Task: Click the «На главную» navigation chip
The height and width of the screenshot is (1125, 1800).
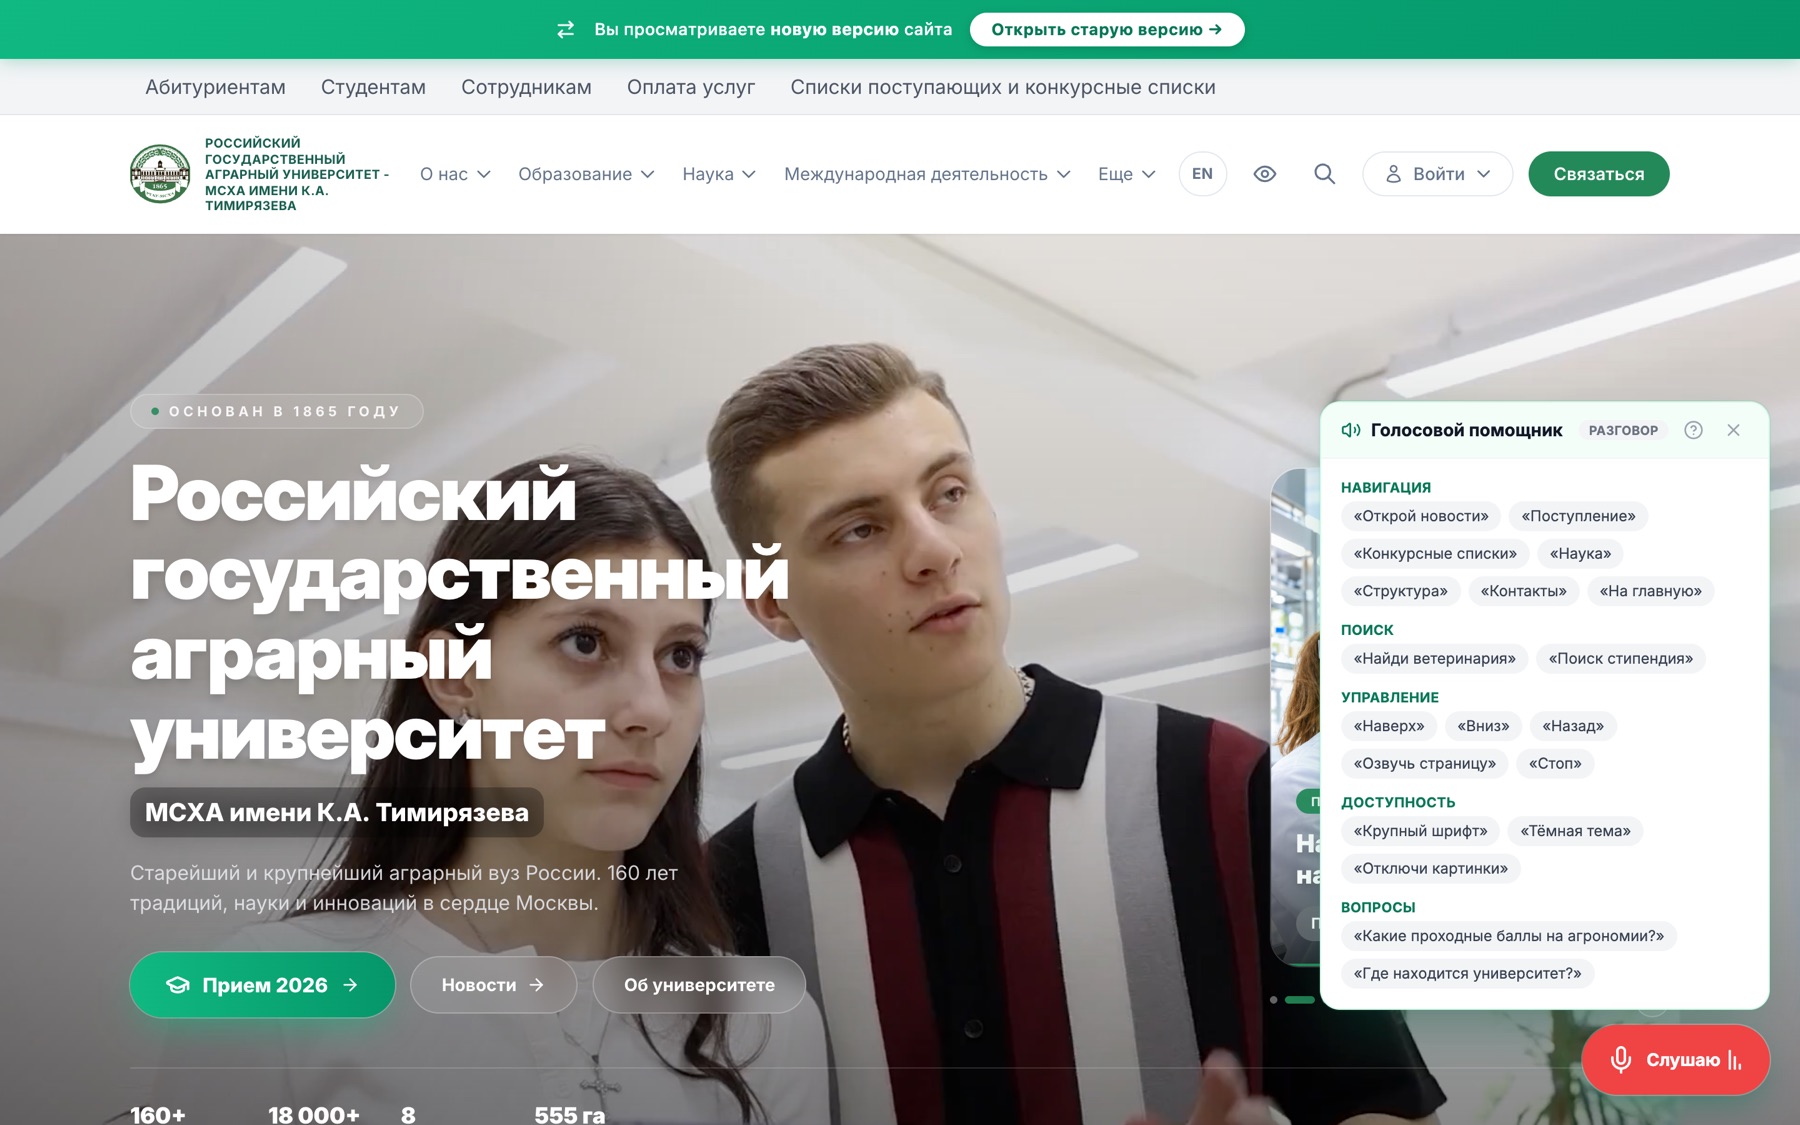Action: pos(1650,591)
